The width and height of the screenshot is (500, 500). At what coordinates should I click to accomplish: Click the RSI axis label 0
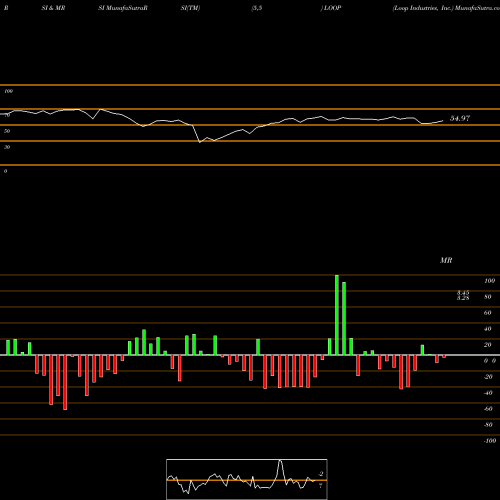coord(5,171)
